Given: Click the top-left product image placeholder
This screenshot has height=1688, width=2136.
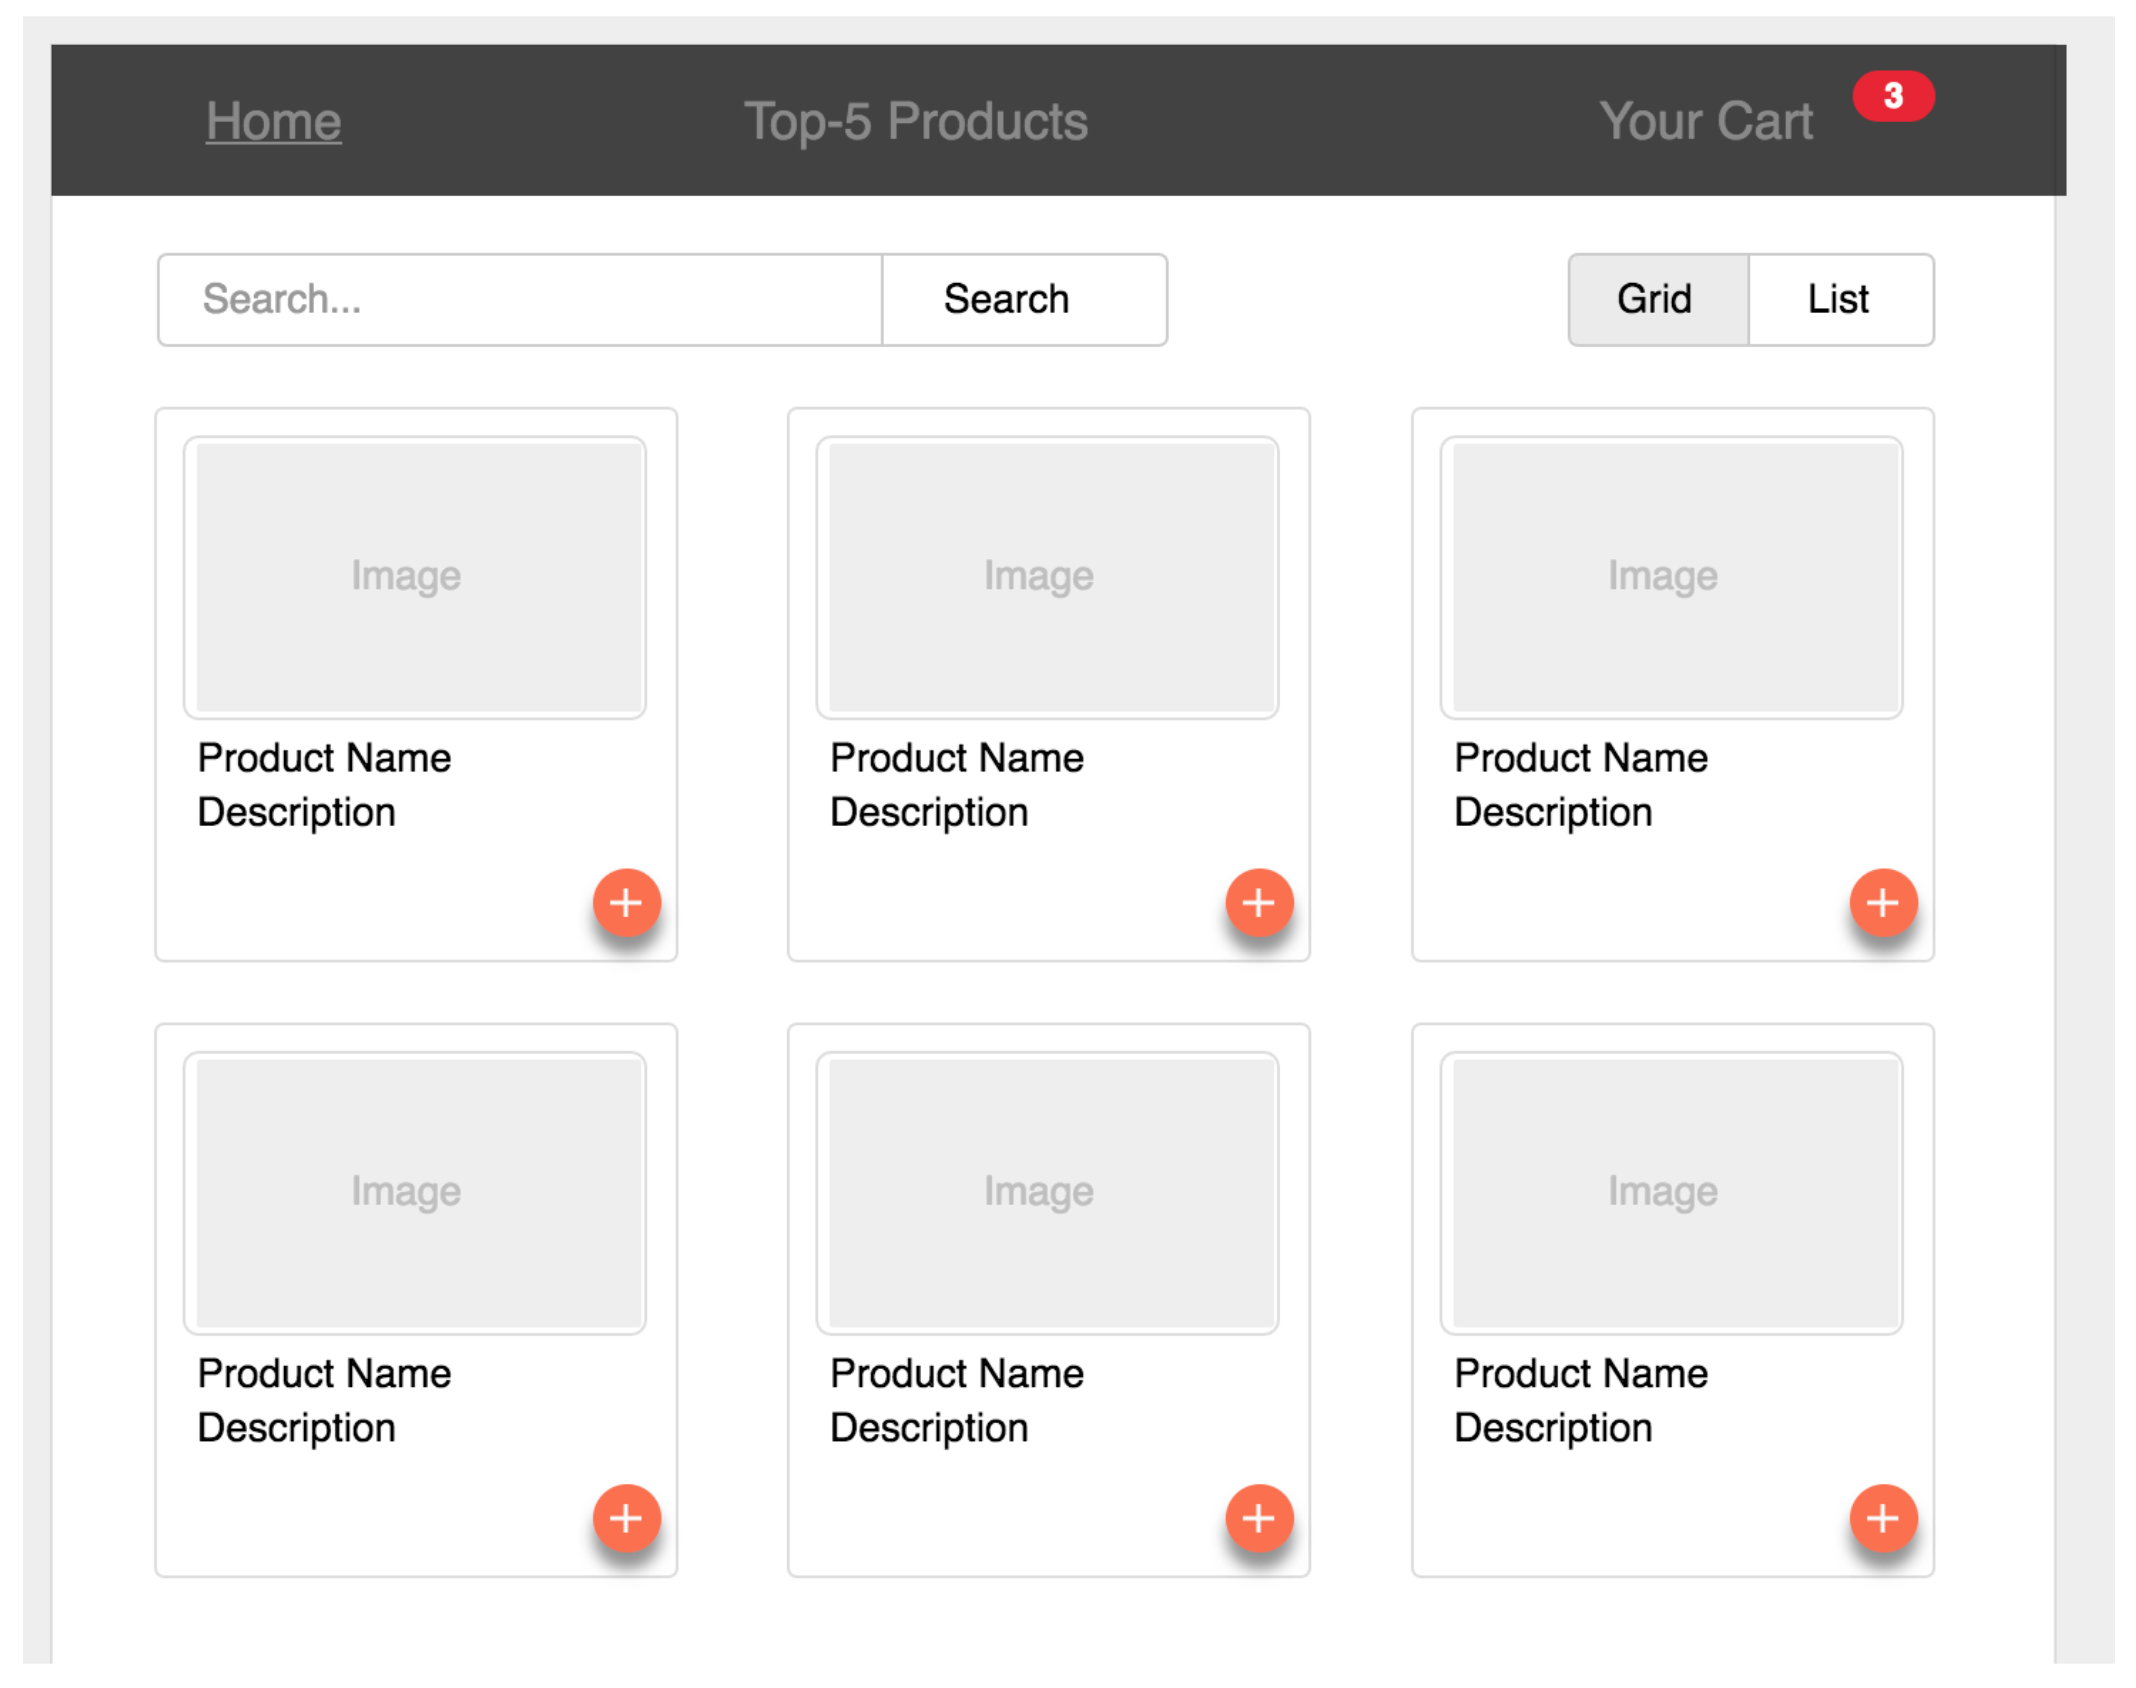Looking at the screenshot, I should [414, 577].
